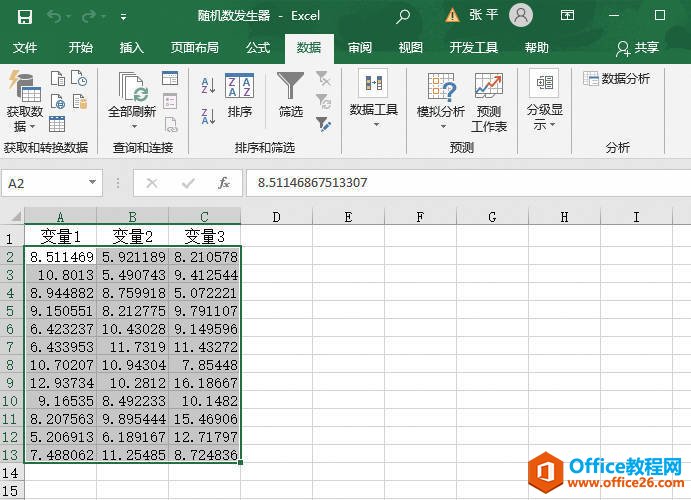Select column D header

pyautogui.click(x=276, y=217)
